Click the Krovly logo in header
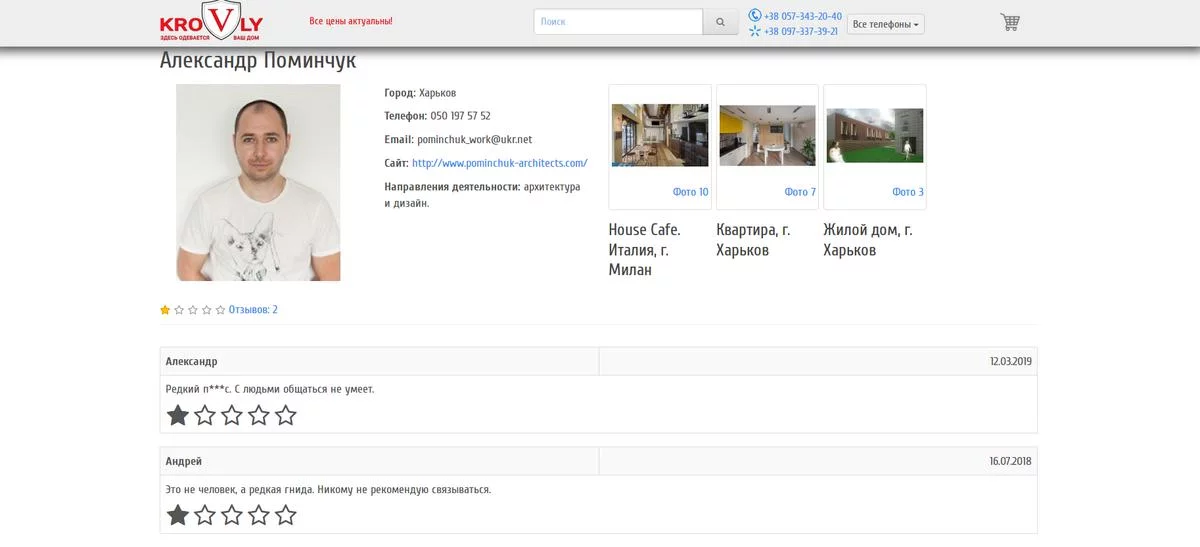 (x=211, y=22)
